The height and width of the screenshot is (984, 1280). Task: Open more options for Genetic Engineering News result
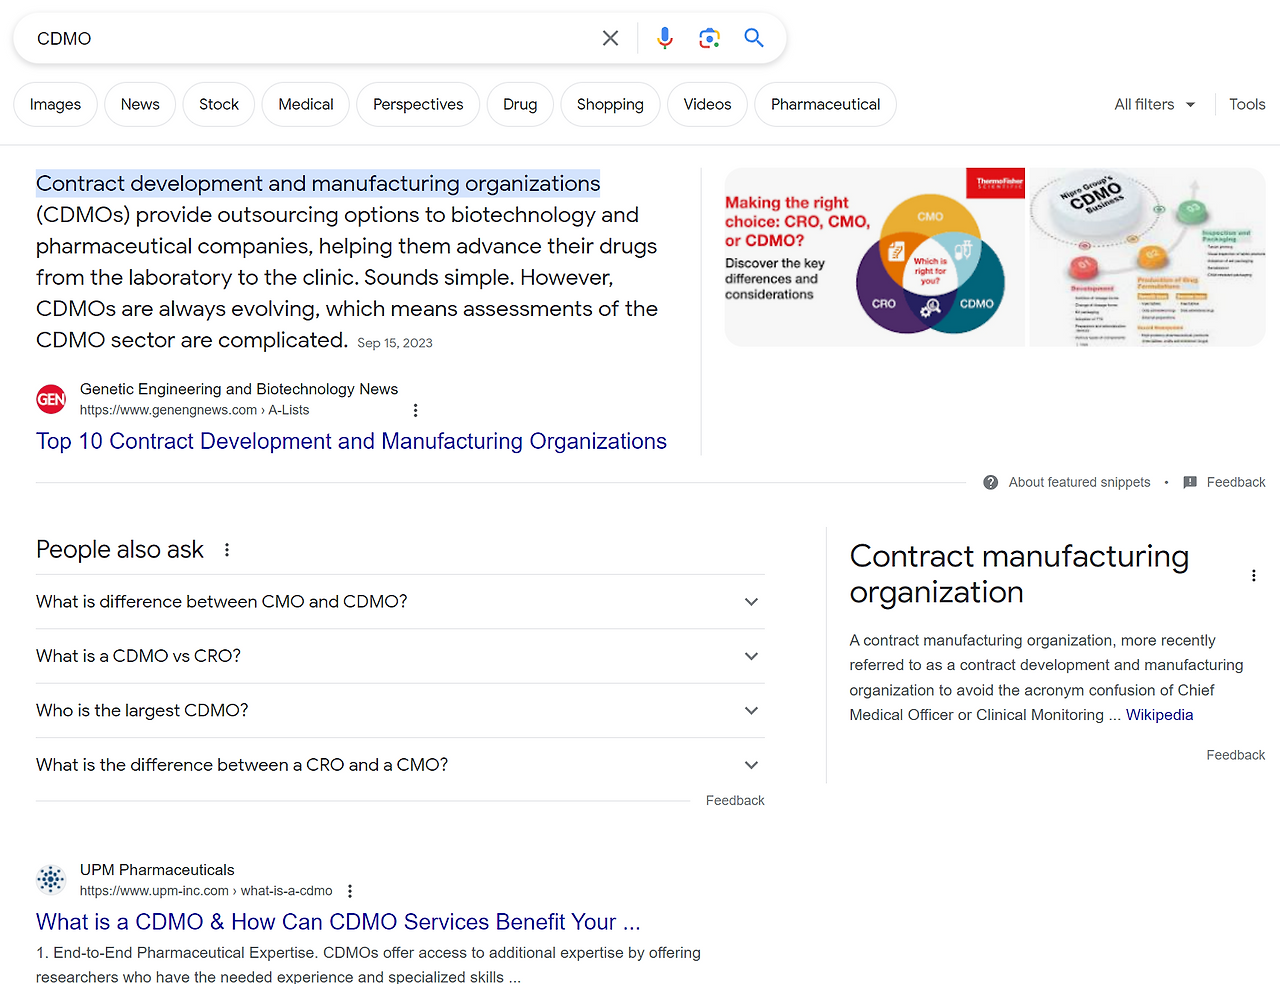[x=416, y=410]
